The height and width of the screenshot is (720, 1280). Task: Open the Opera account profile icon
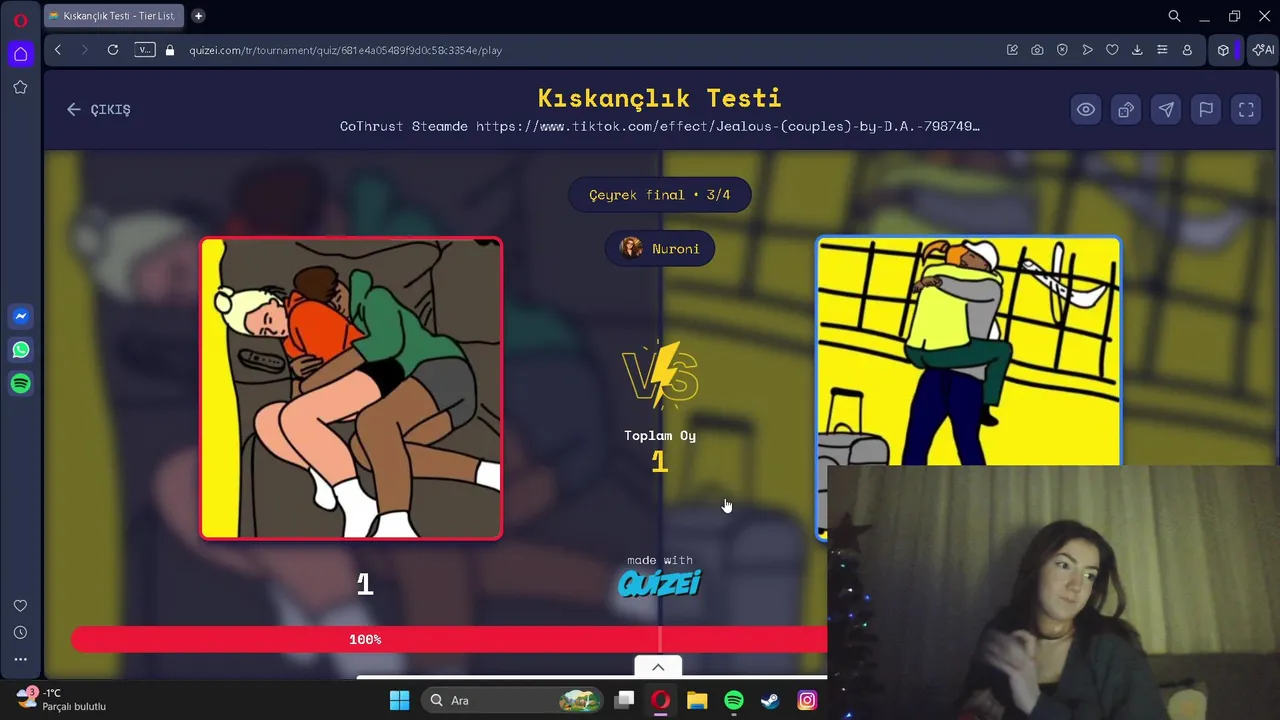(x=1187, y=50)
